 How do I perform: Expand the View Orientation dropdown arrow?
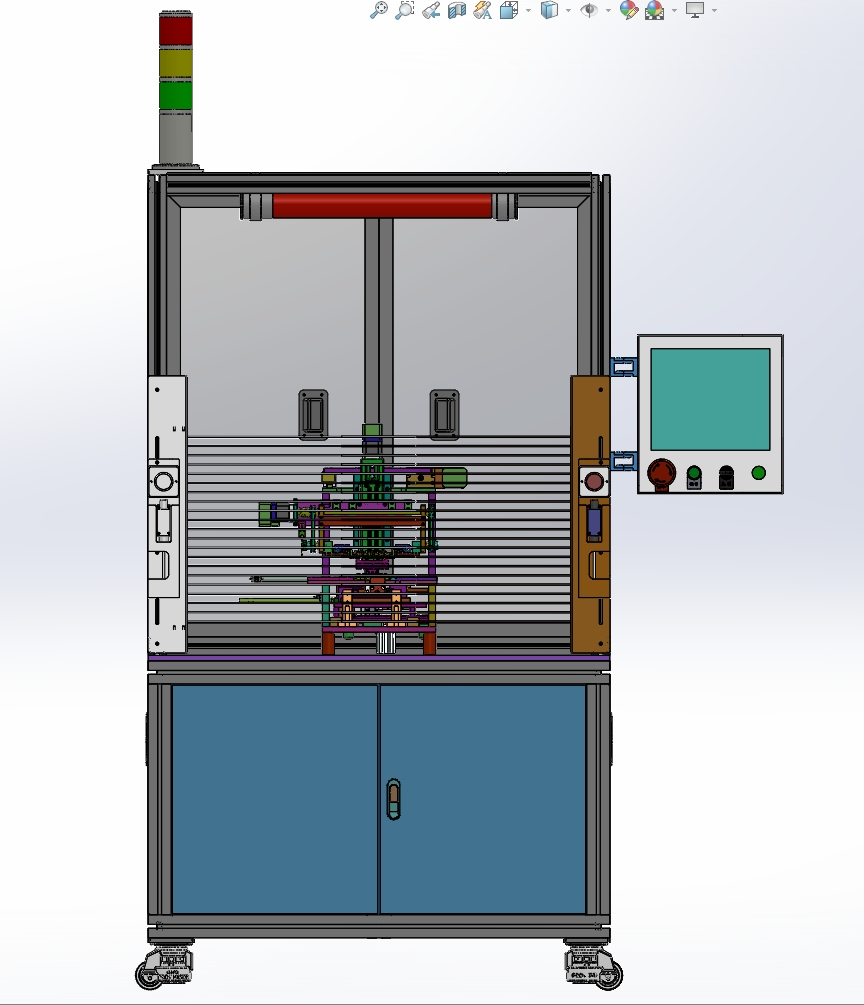528,10
